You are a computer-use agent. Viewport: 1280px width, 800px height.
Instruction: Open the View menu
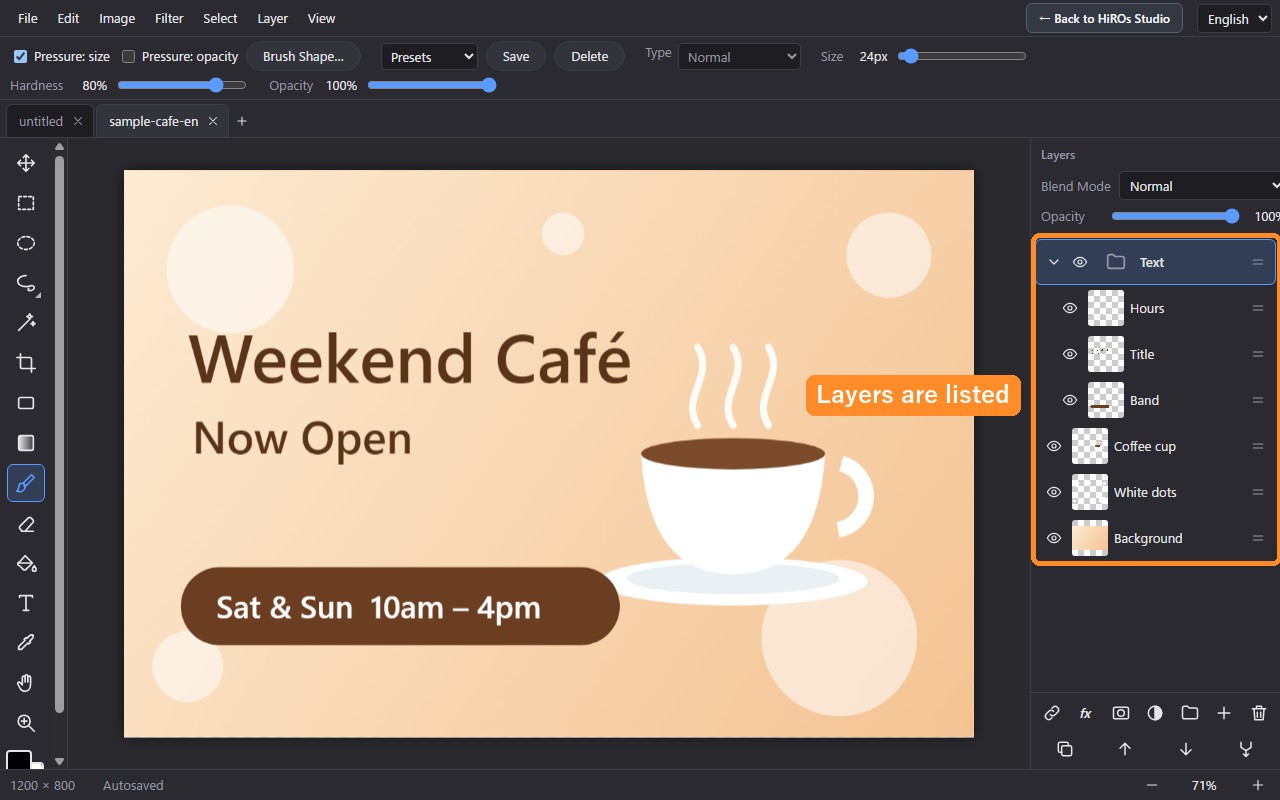point(321,19)
